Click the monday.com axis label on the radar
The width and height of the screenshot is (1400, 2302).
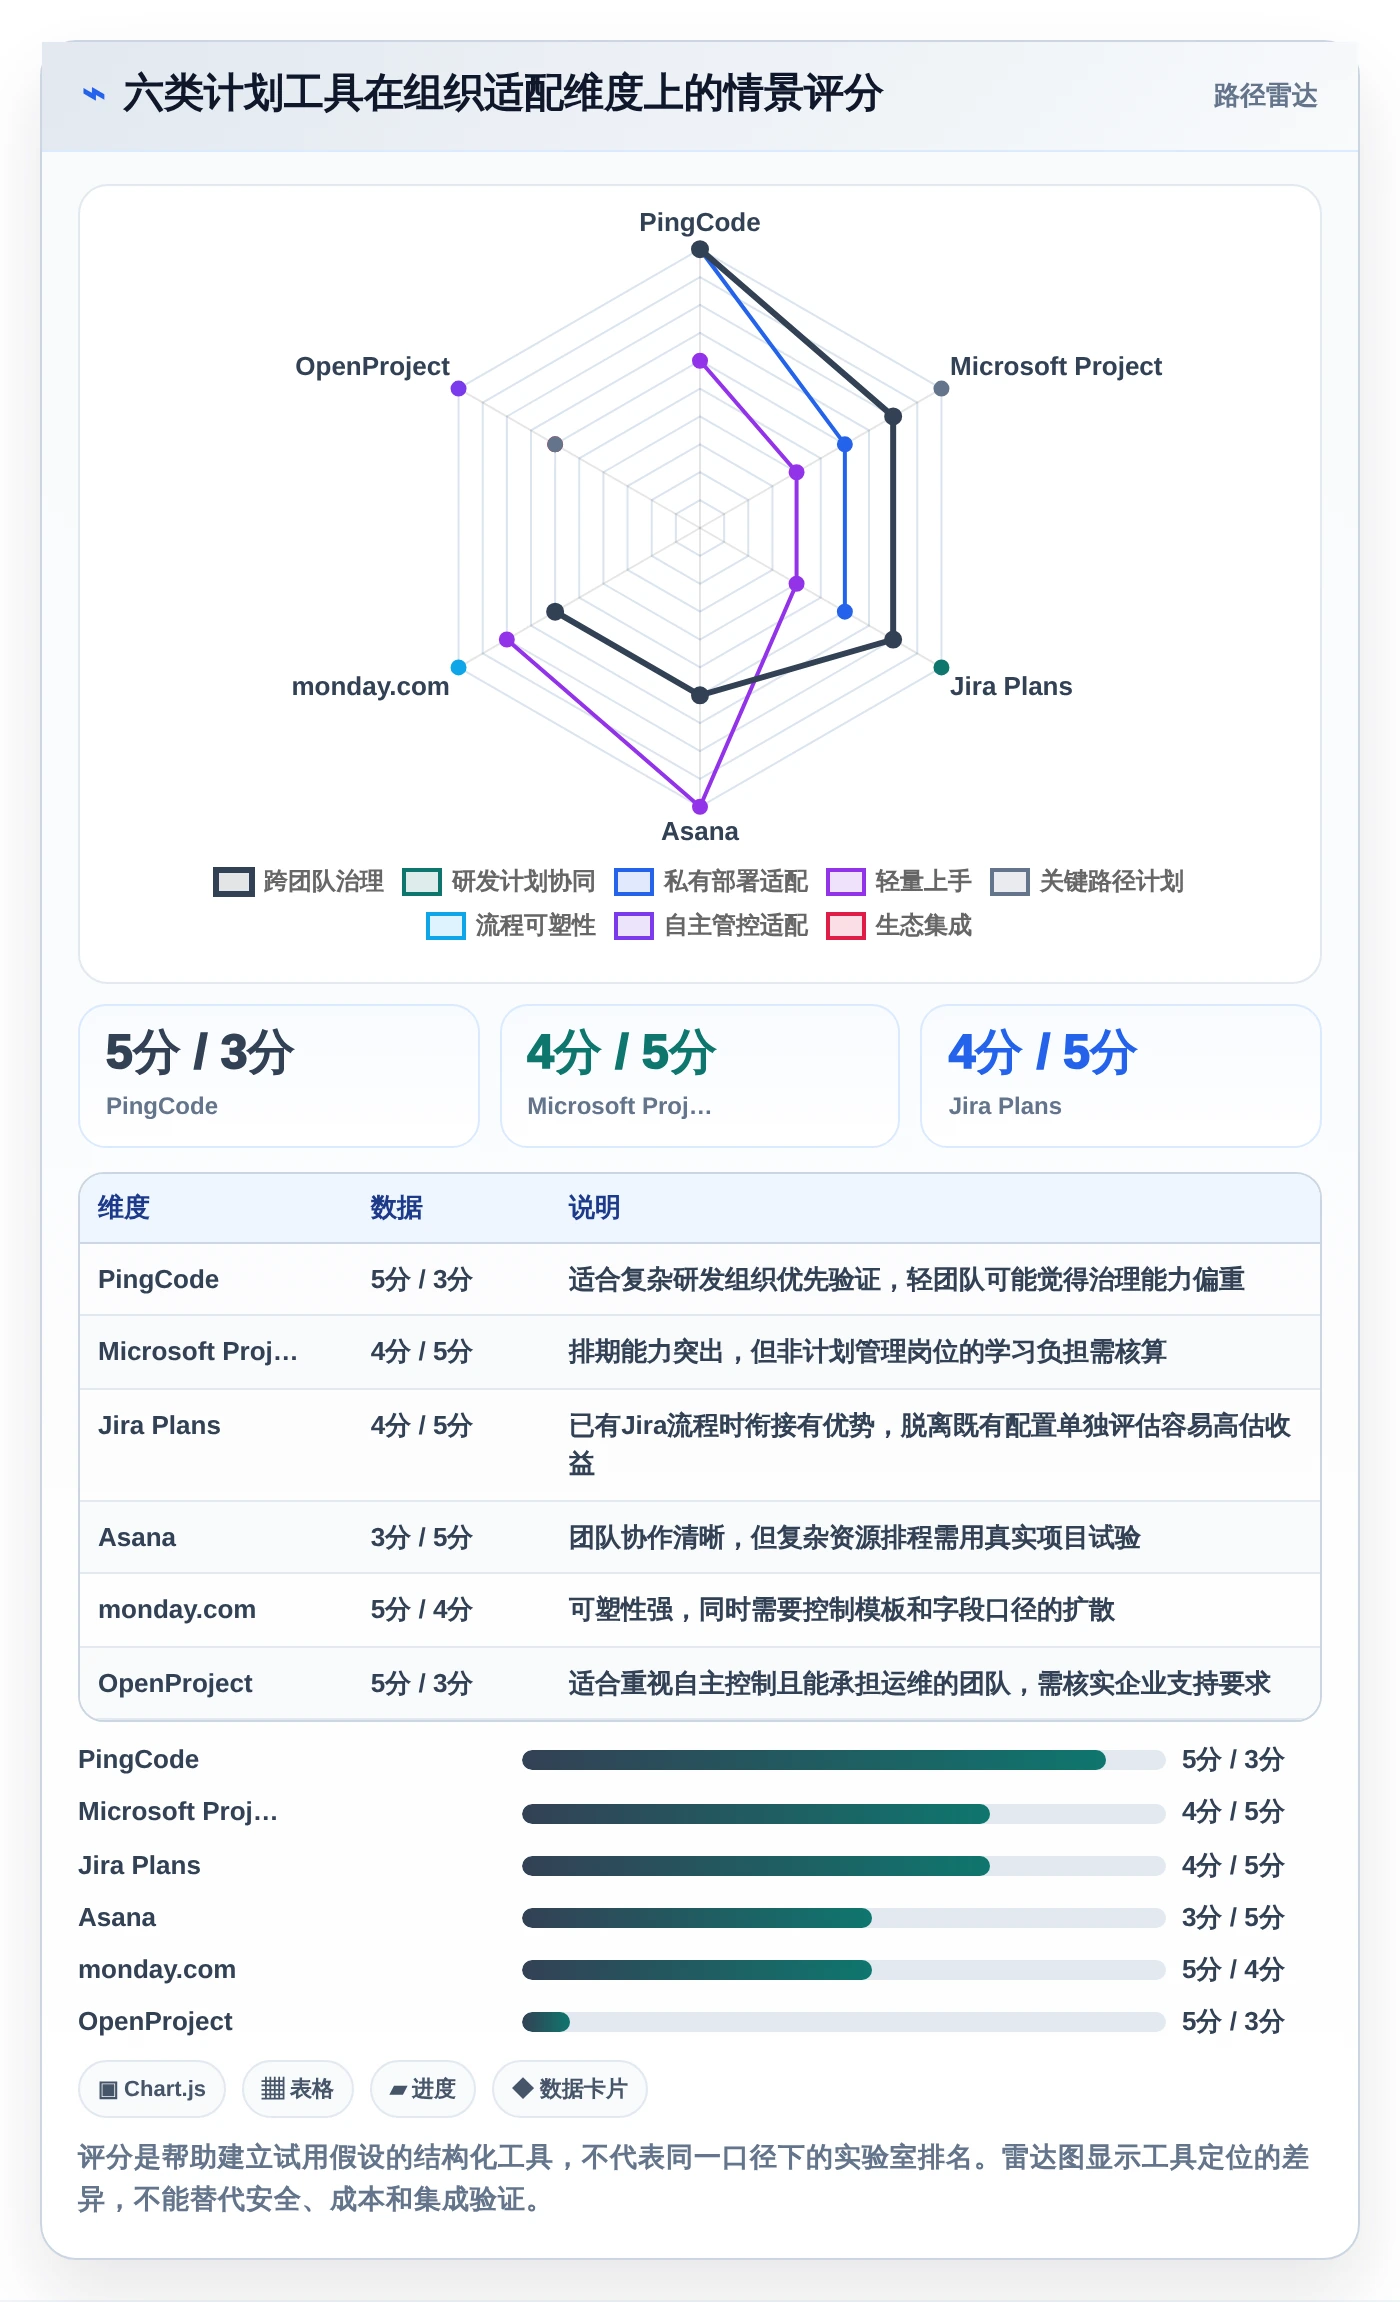pos(370,686)
